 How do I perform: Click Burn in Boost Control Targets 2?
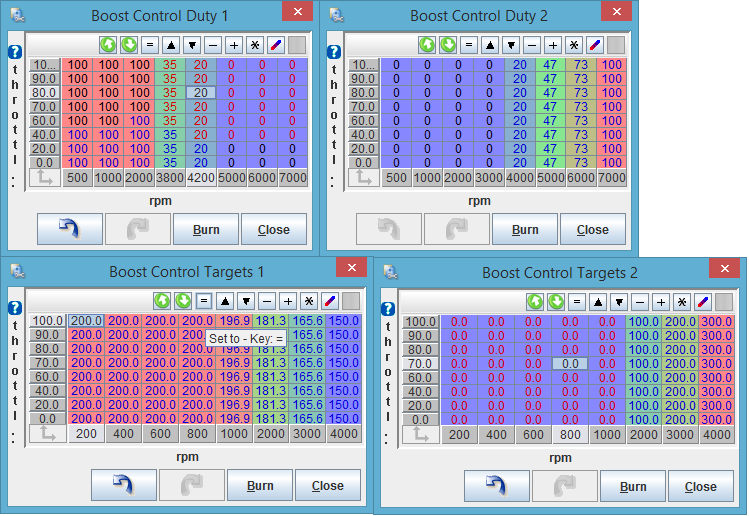pos(633,486)
